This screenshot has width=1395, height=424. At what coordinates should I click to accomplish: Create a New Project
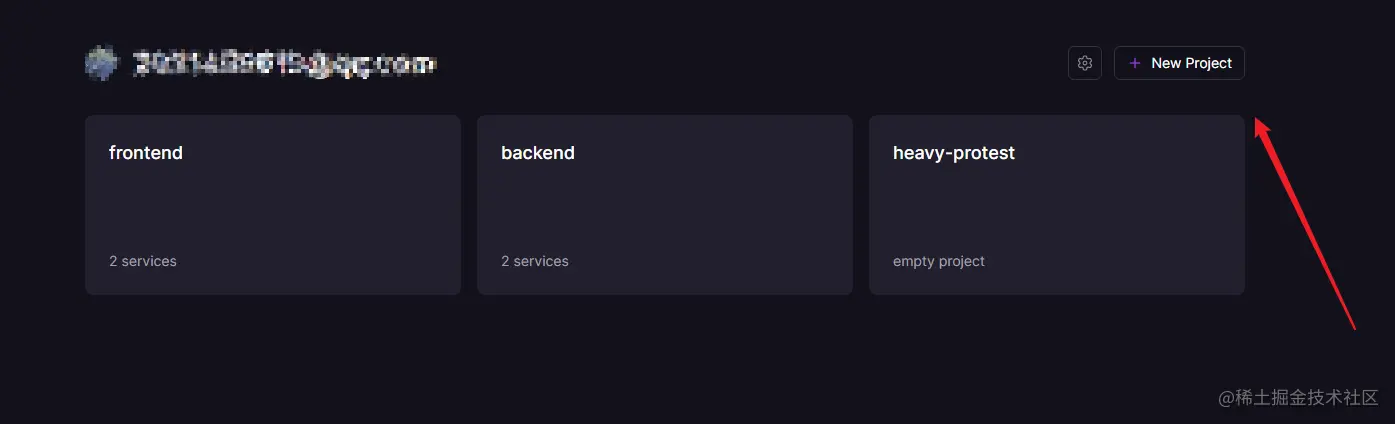[x=1179, y=63]
